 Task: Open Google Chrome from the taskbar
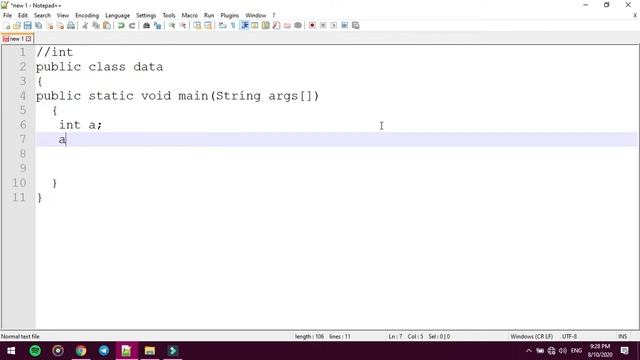click(x=81, y=351)
